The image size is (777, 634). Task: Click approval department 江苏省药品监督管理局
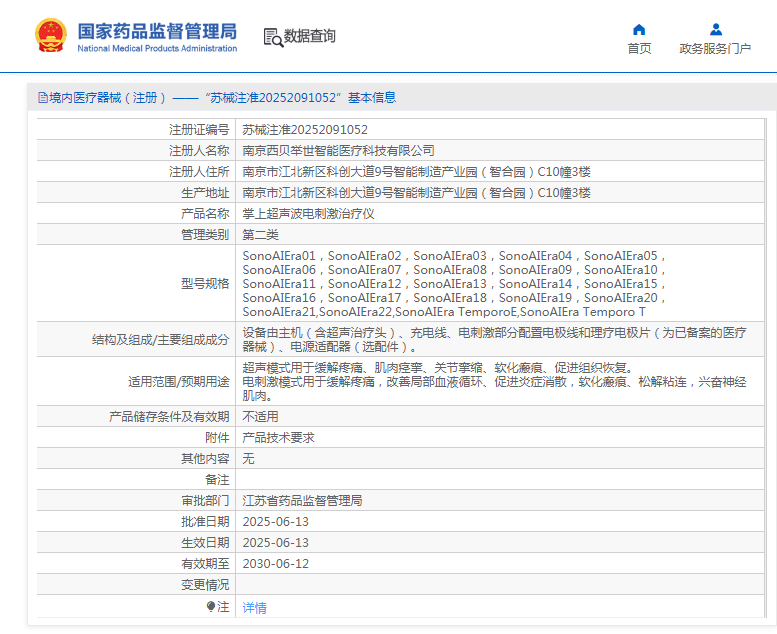tap(302, 501)
